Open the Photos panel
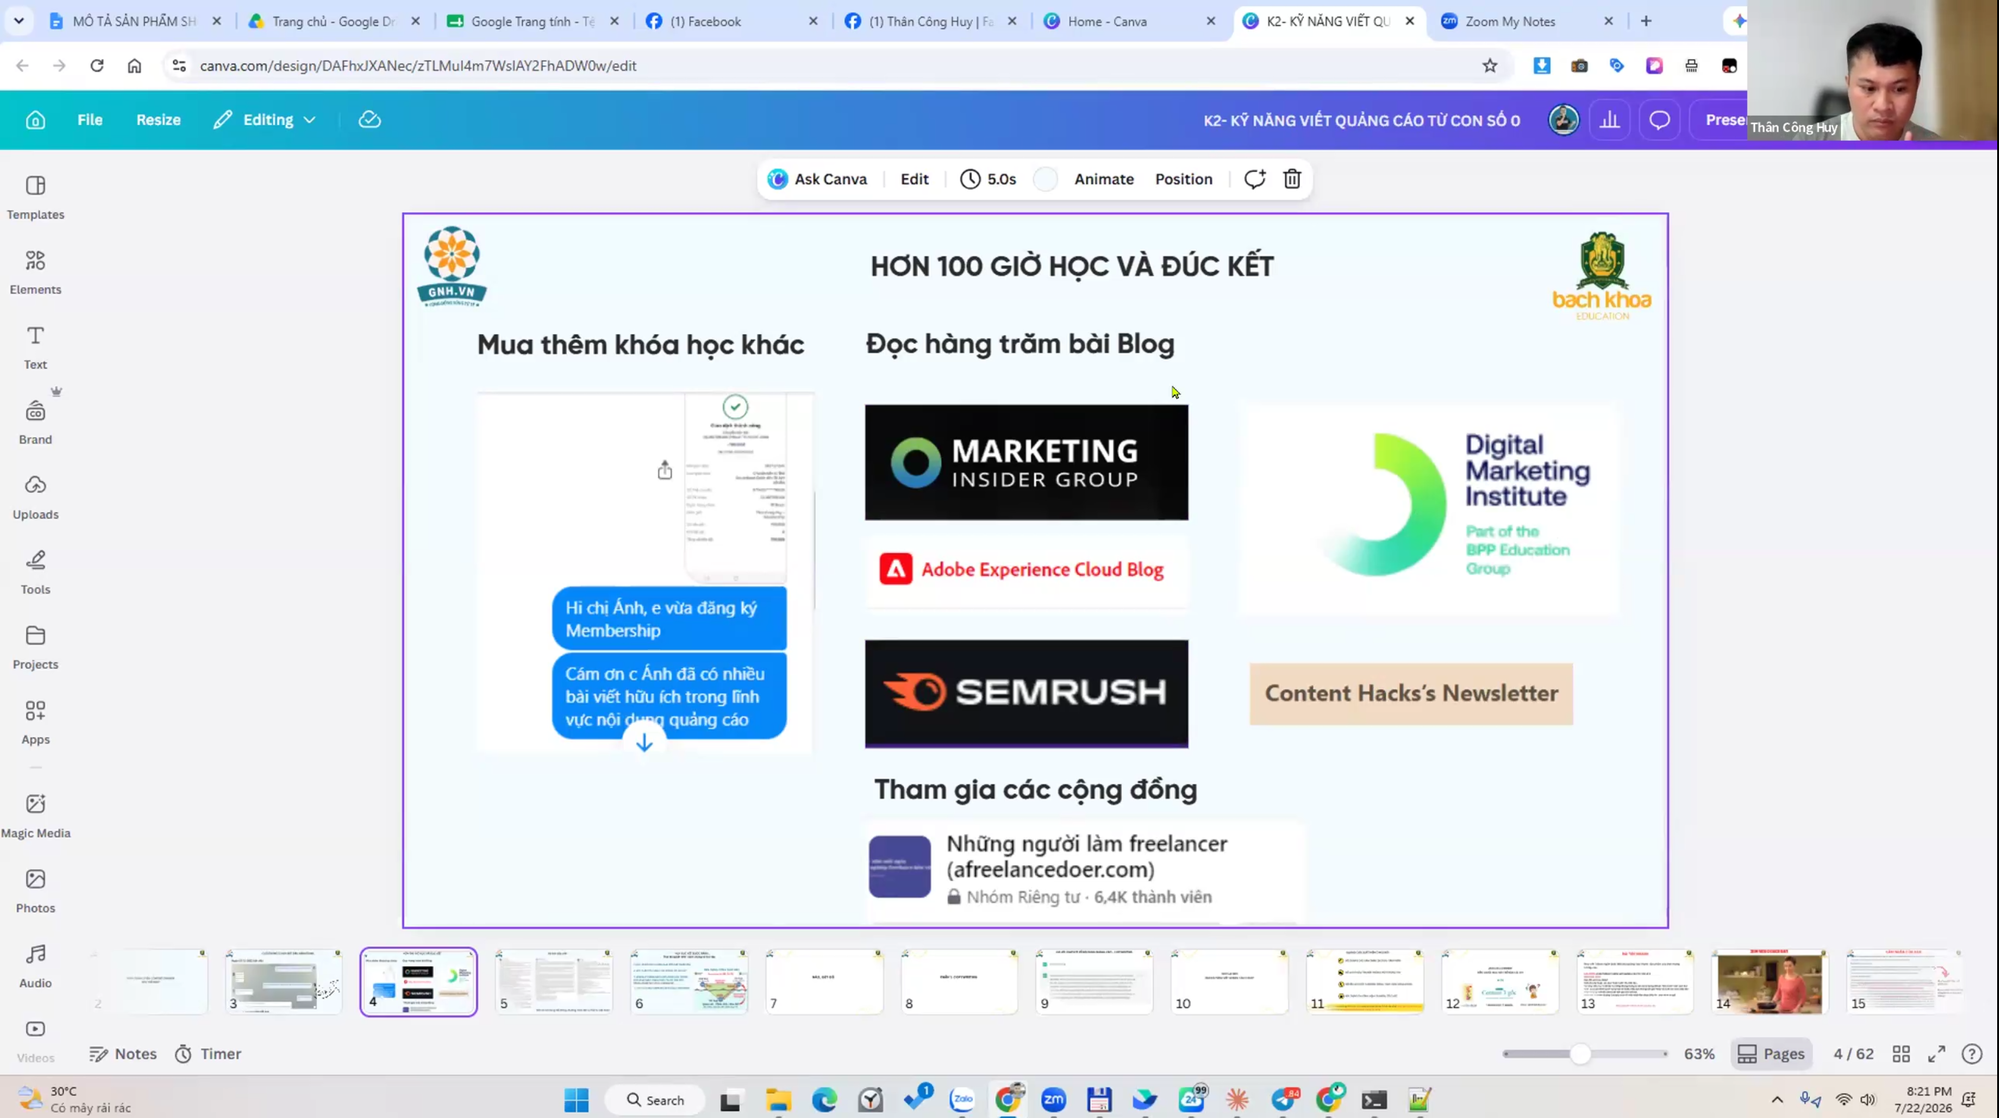 click(x=35, y=891)
